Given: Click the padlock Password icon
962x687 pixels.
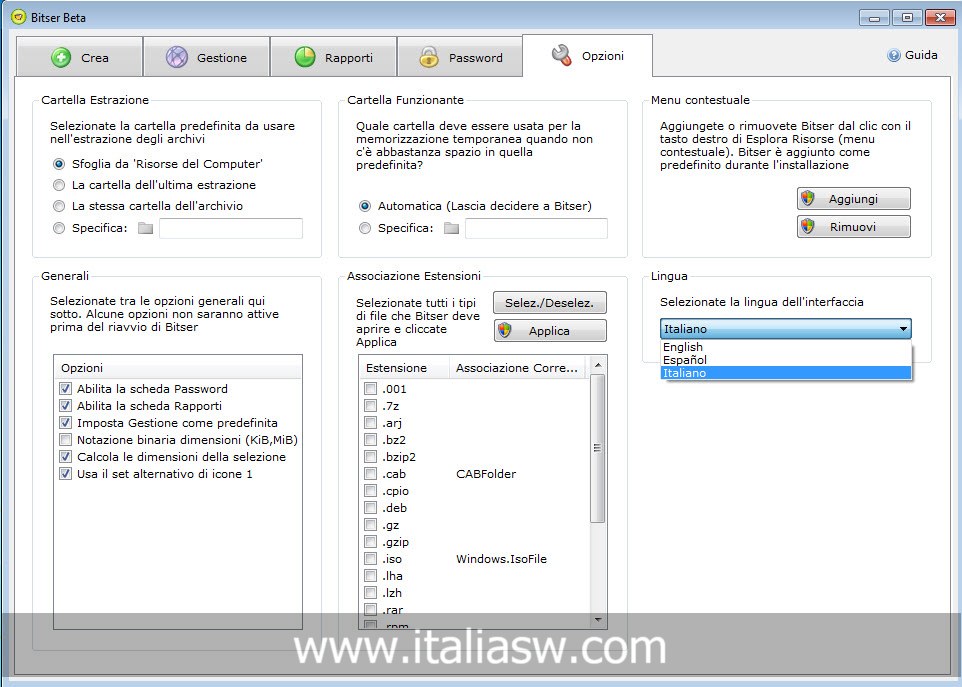Looking at the screenshot, I should [x=429, y=57].
